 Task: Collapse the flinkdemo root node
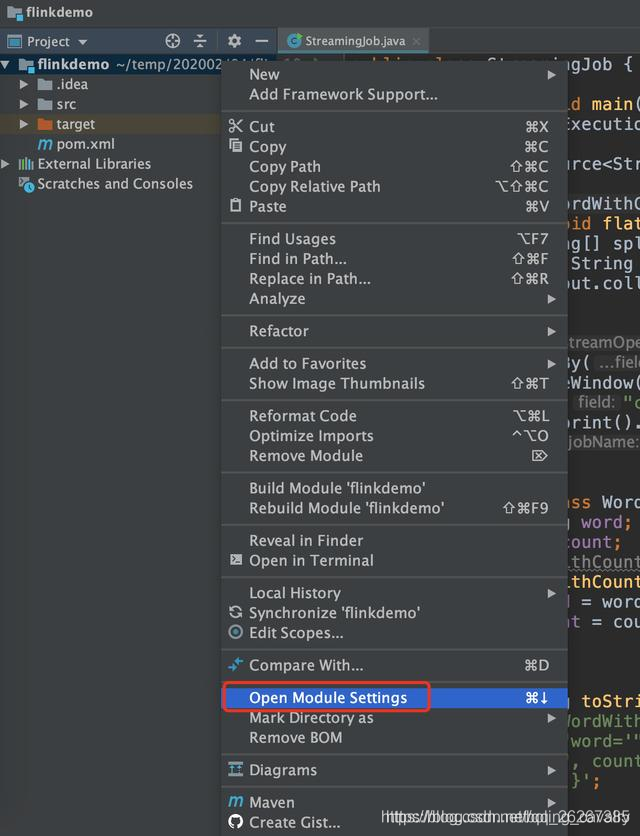pyautogui.click(x=5, y=65)
